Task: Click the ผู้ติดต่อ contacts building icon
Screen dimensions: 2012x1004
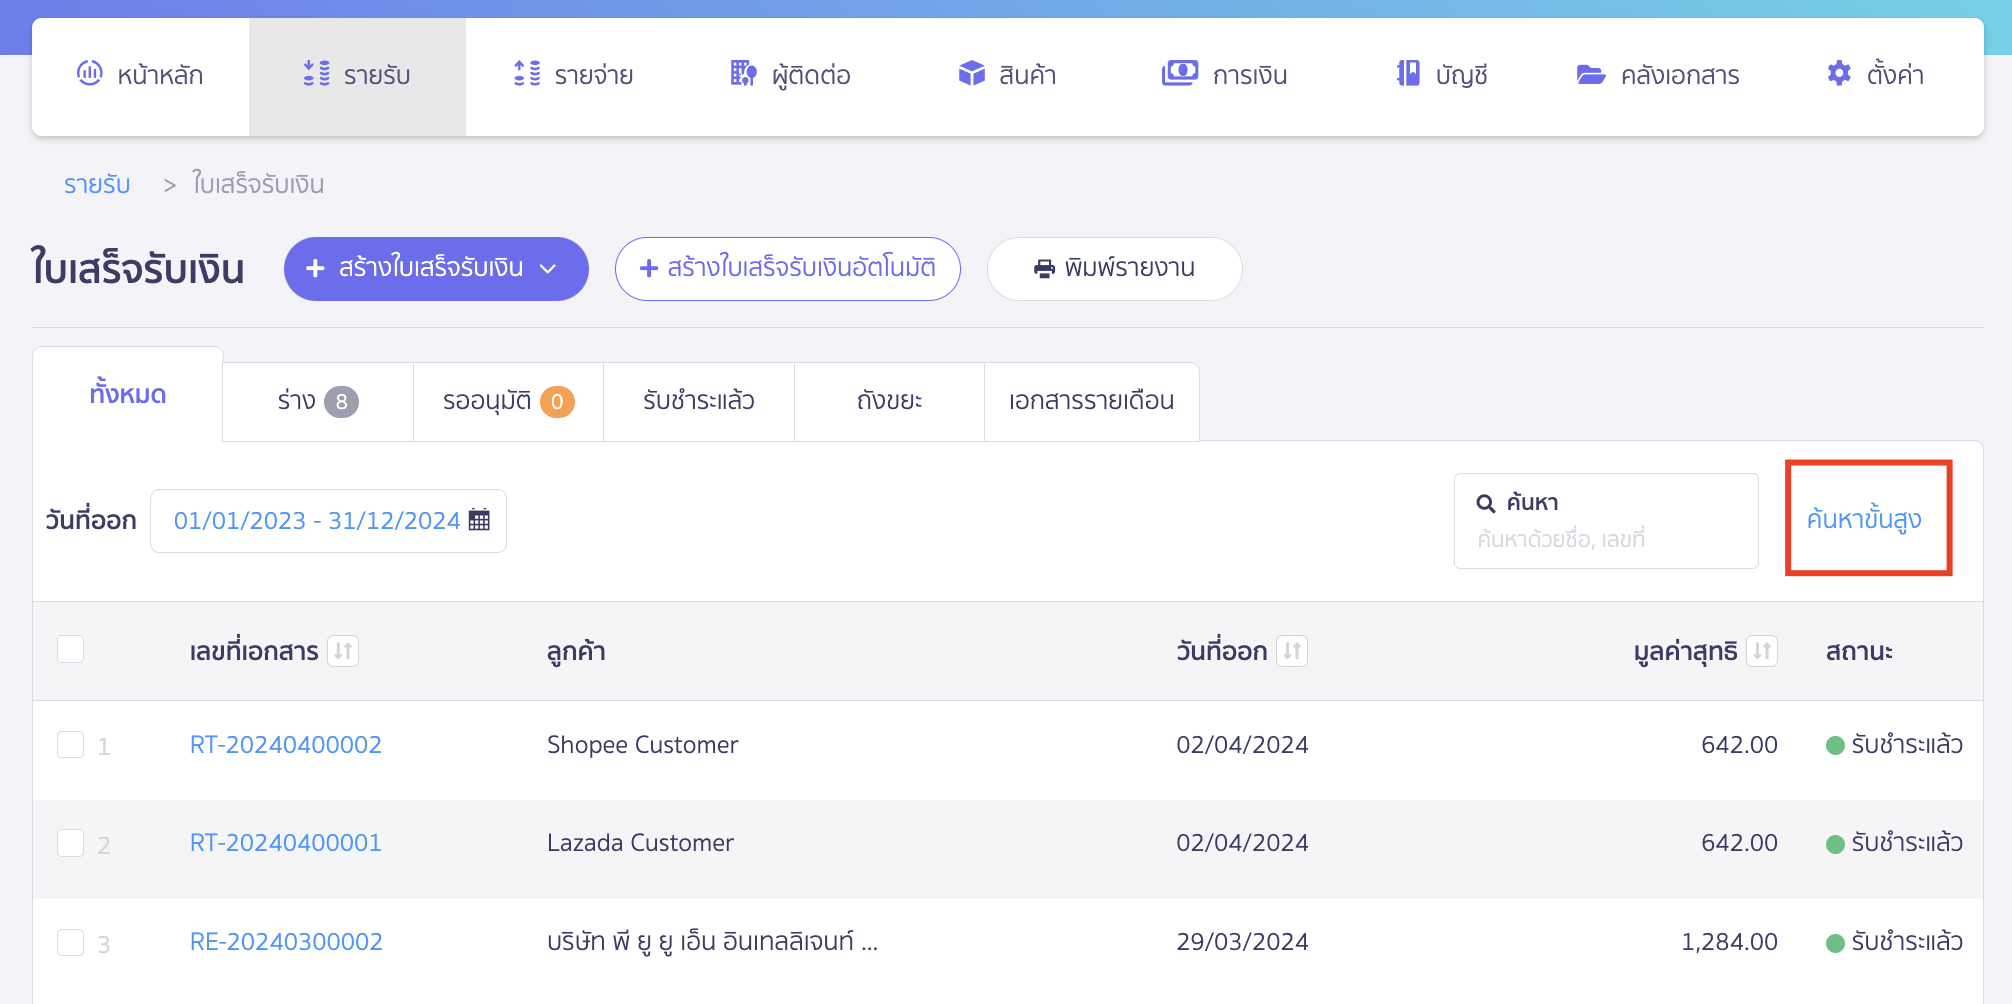Action: (x=743, y=73)
